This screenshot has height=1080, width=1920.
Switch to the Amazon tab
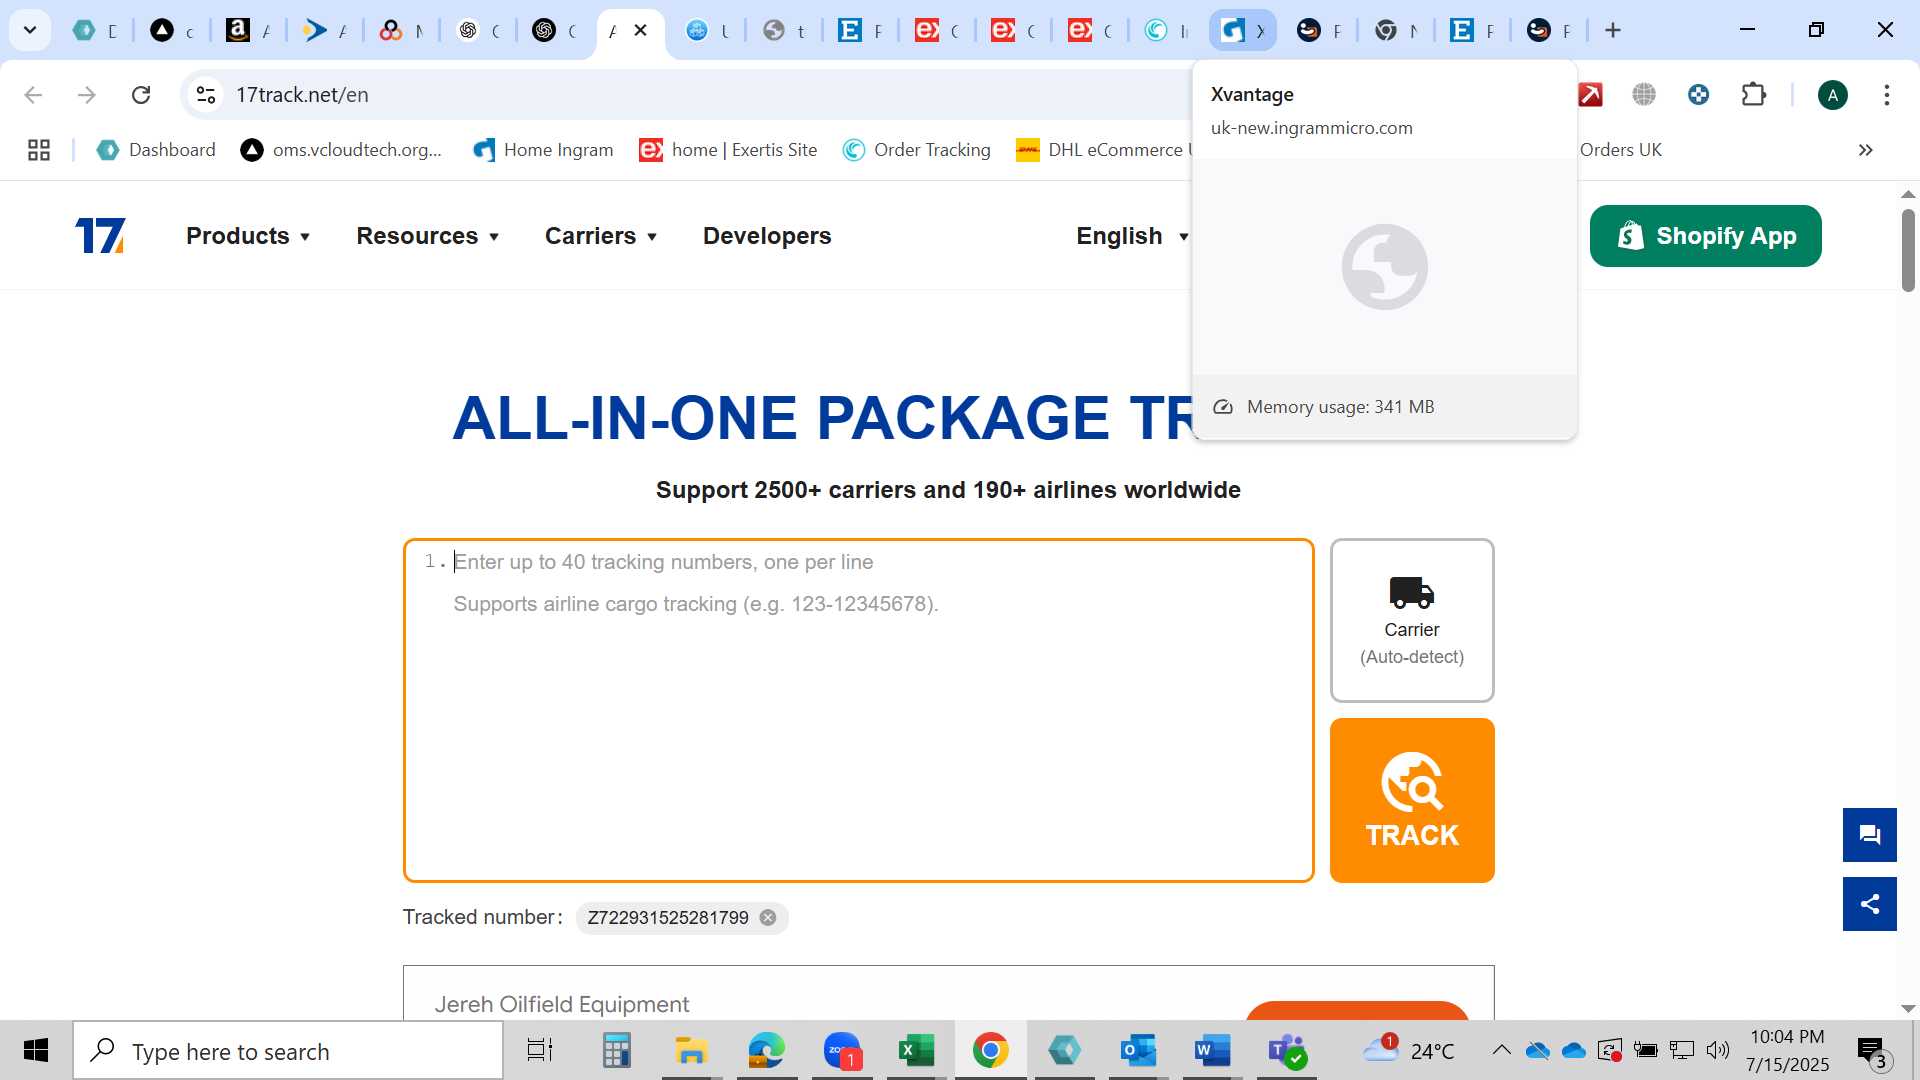click(248, 30)
